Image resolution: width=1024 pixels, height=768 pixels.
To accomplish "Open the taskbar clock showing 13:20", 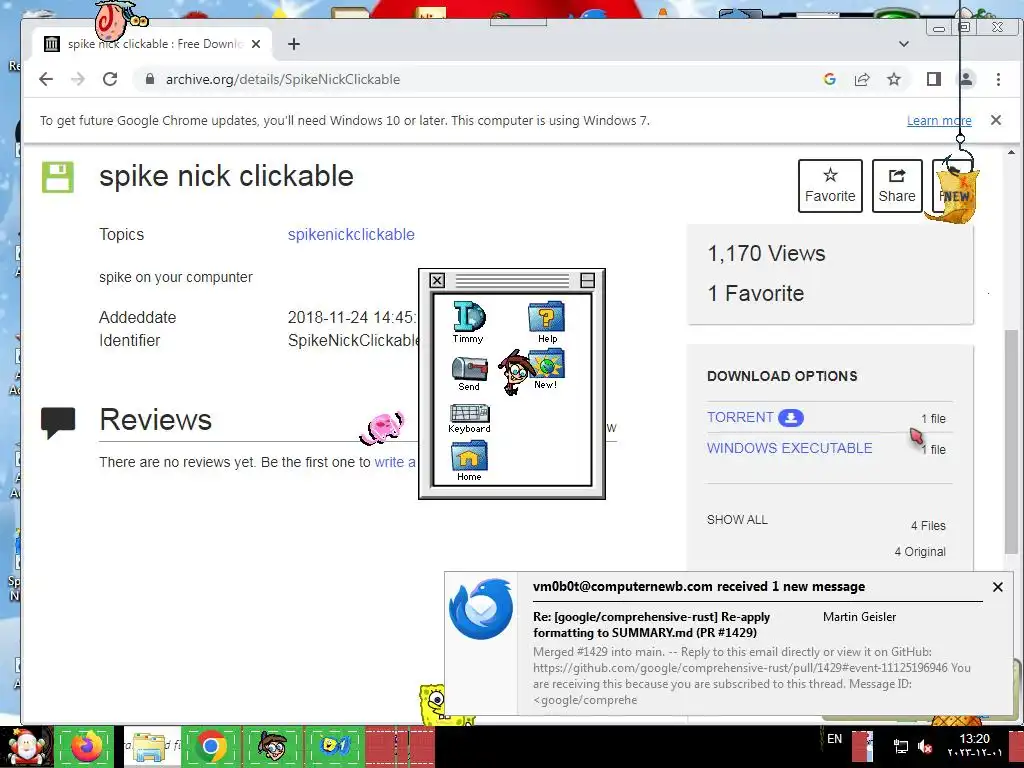I will [974, 745].
